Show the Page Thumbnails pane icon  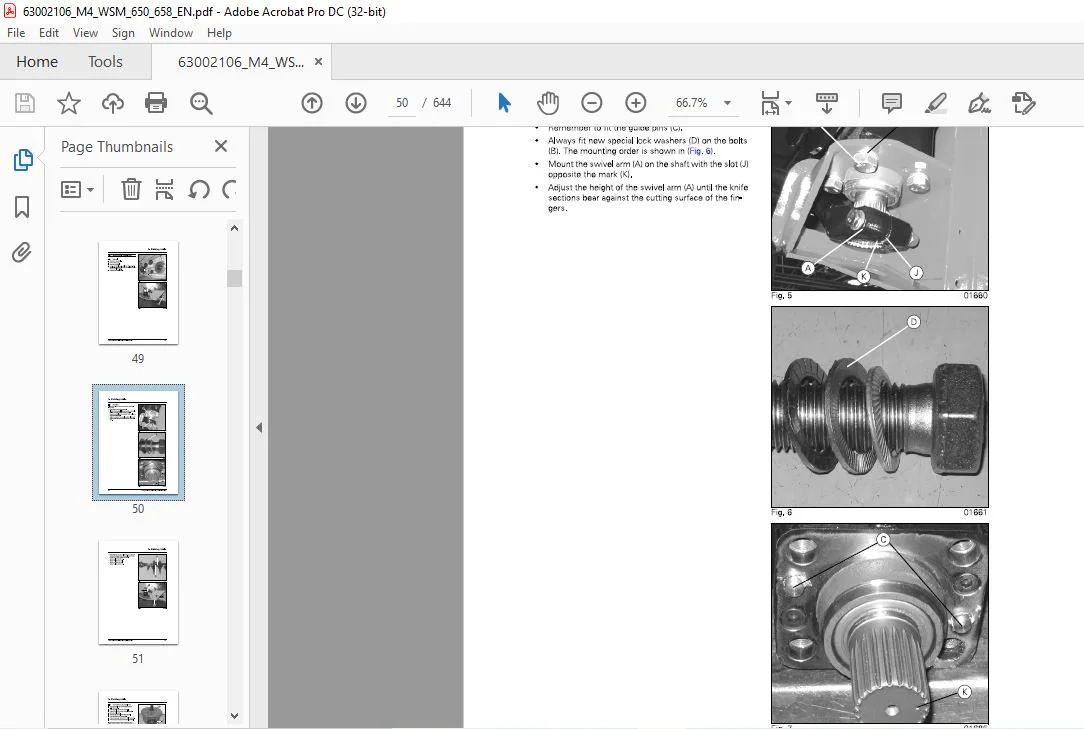coord(23,160)
